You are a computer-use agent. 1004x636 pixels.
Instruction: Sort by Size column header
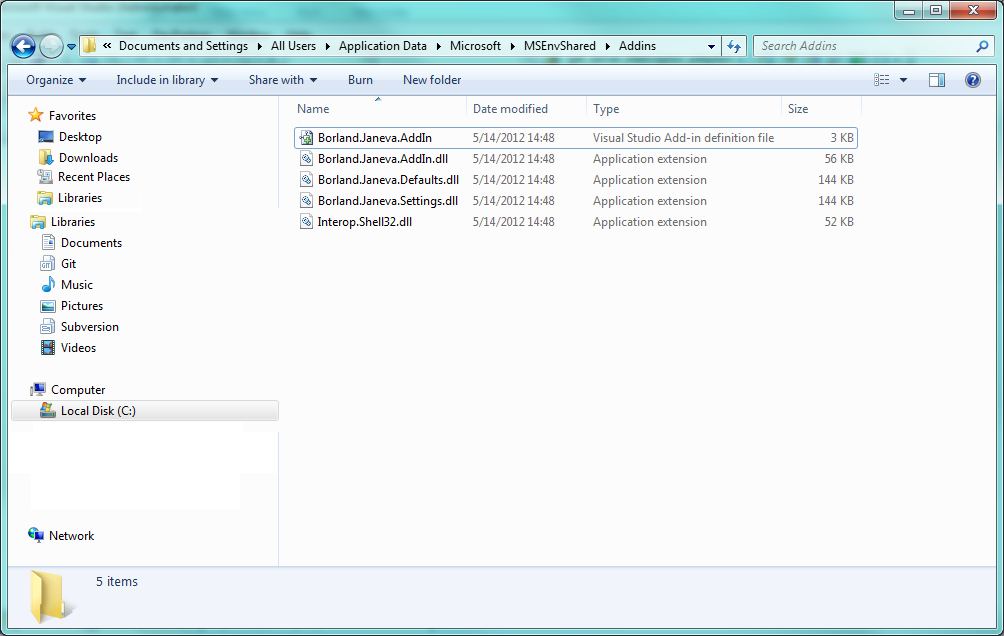tap(822, 109)
